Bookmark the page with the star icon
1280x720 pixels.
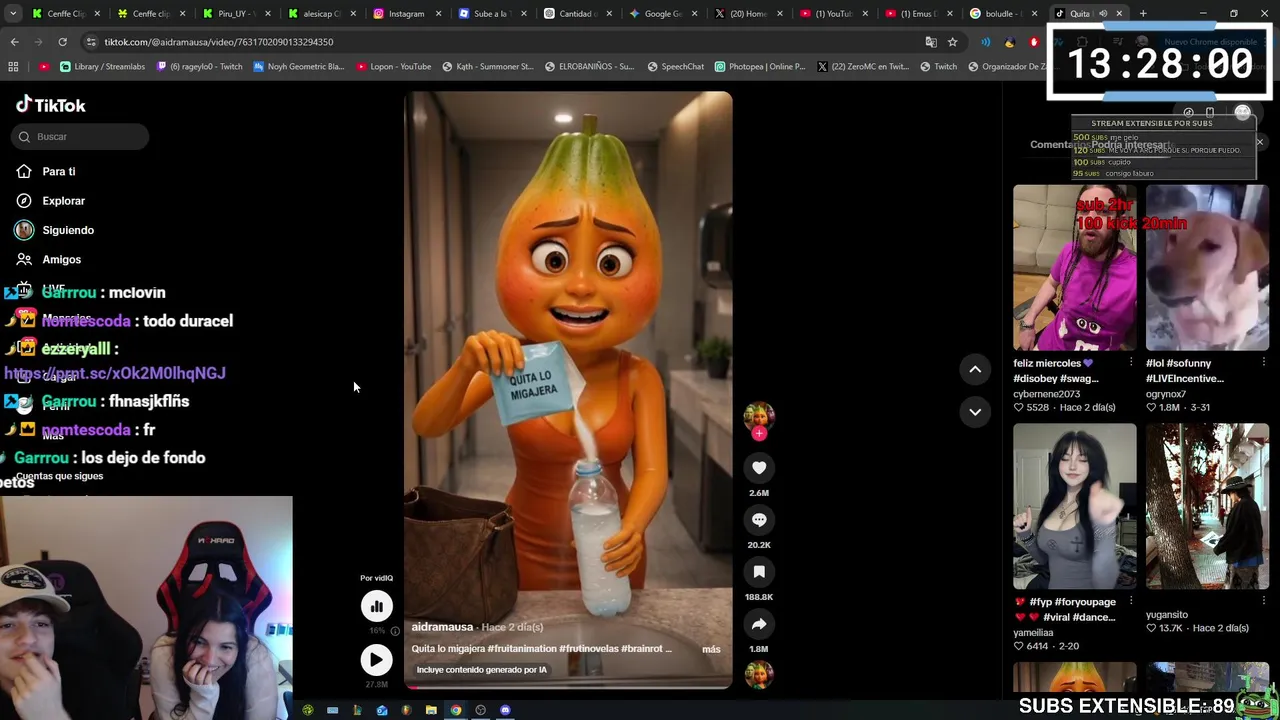[952, 42]
